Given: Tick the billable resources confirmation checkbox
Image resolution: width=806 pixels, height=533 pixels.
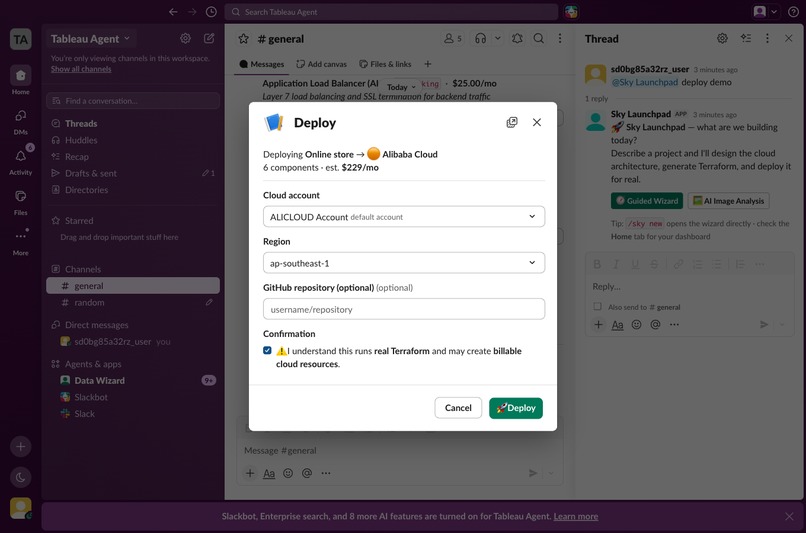Looking at the screenshot, I should [x=267, y=351].
